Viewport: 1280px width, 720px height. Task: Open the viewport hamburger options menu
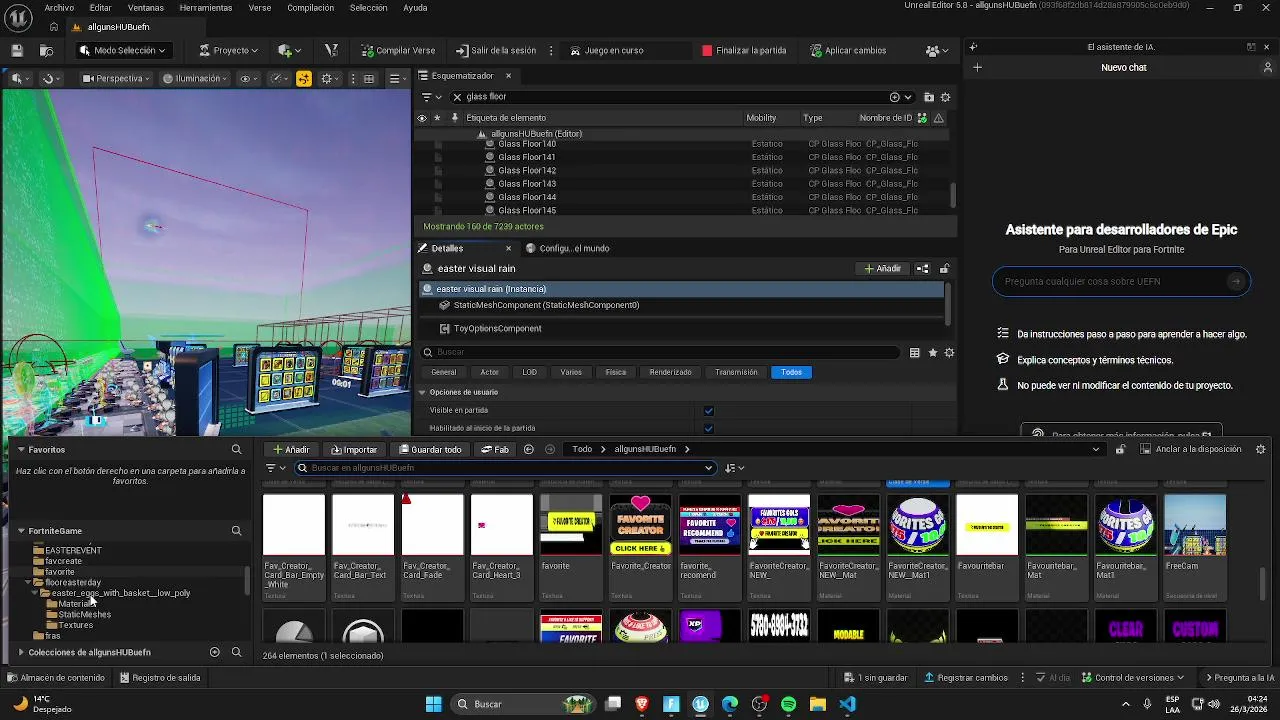(x=396, y=78)
